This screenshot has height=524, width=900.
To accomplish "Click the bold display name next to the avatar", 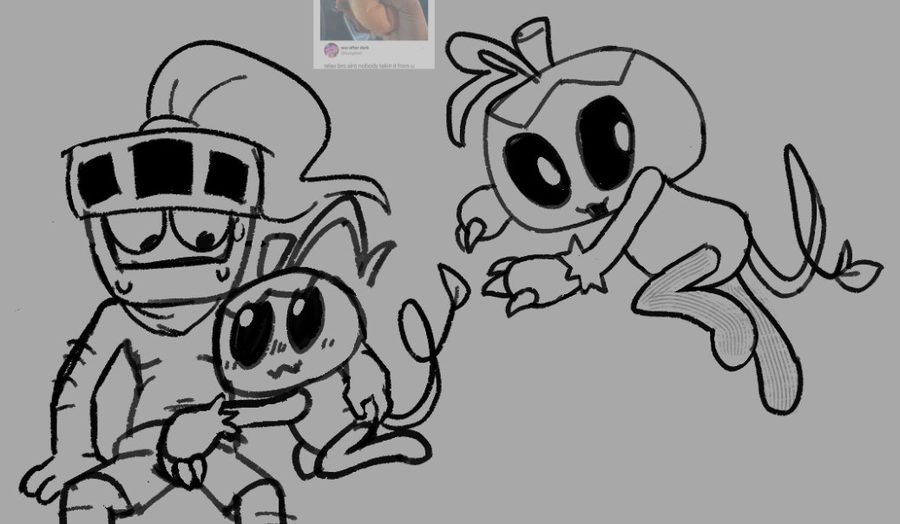I will (354, 48).
